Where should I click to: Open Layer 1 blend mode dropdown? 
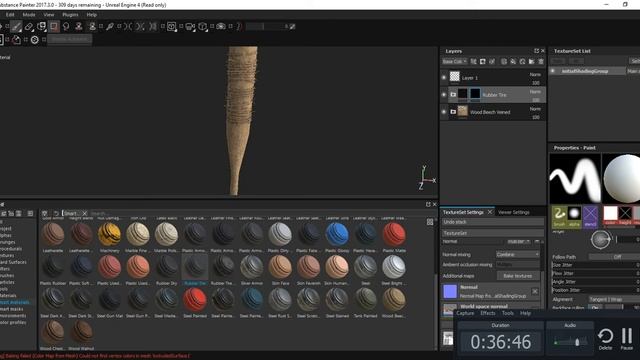pos(535,75)
